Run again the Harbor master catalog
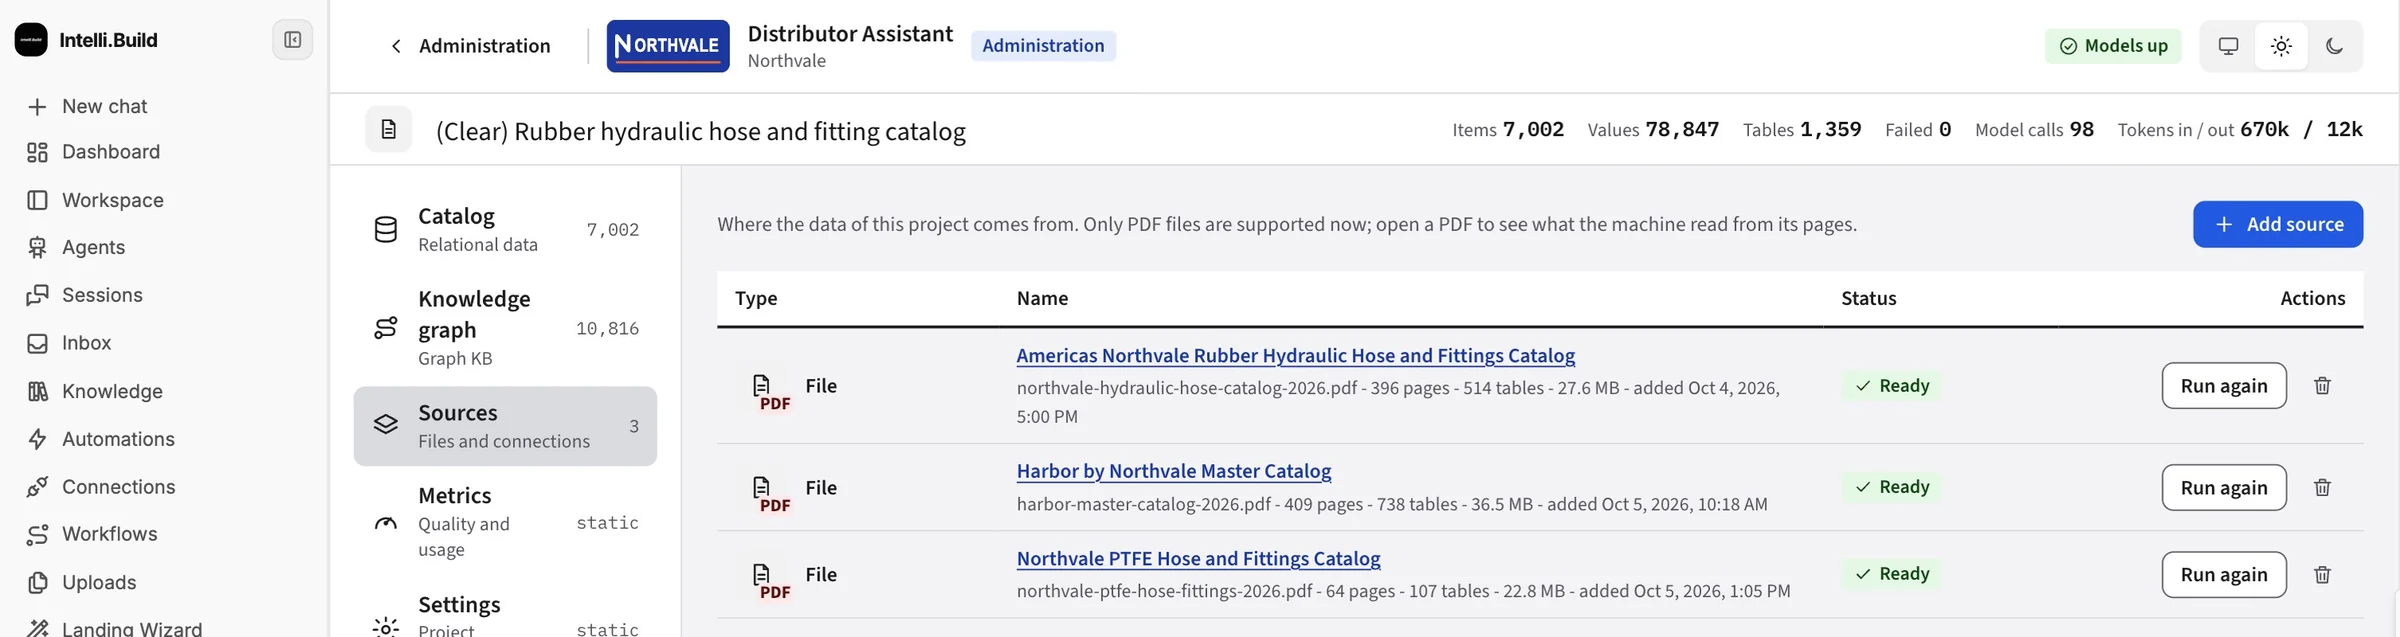The image size is (2400, 637). (x=2224, y=488)
